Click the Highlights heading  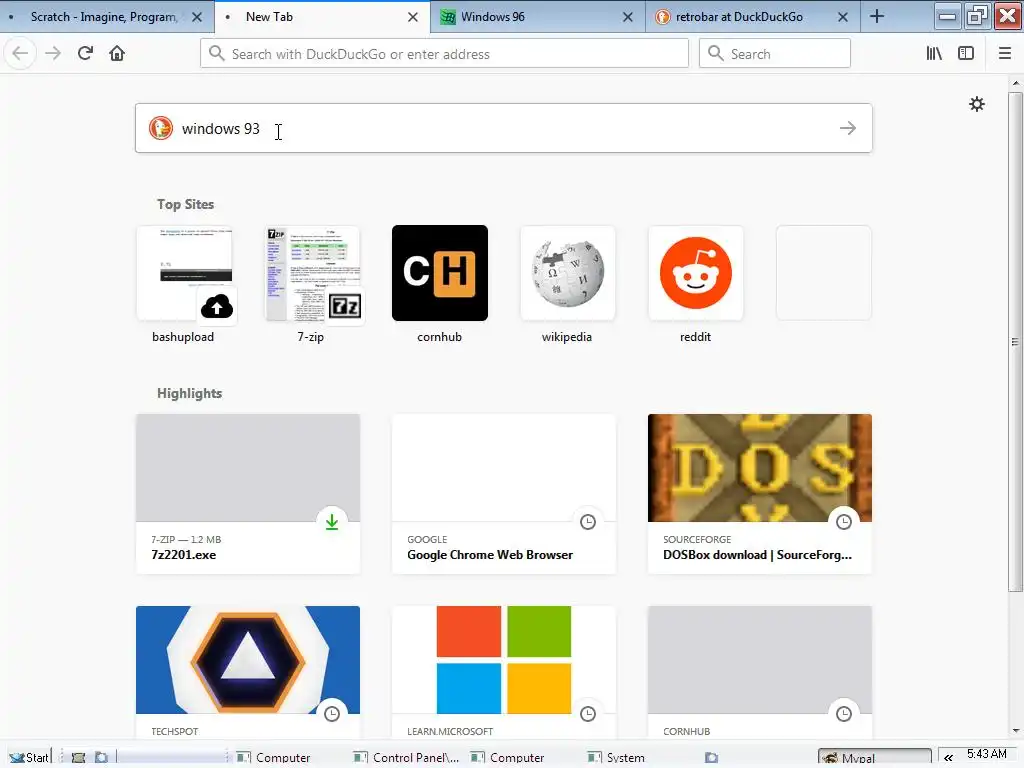coord(189,393)
